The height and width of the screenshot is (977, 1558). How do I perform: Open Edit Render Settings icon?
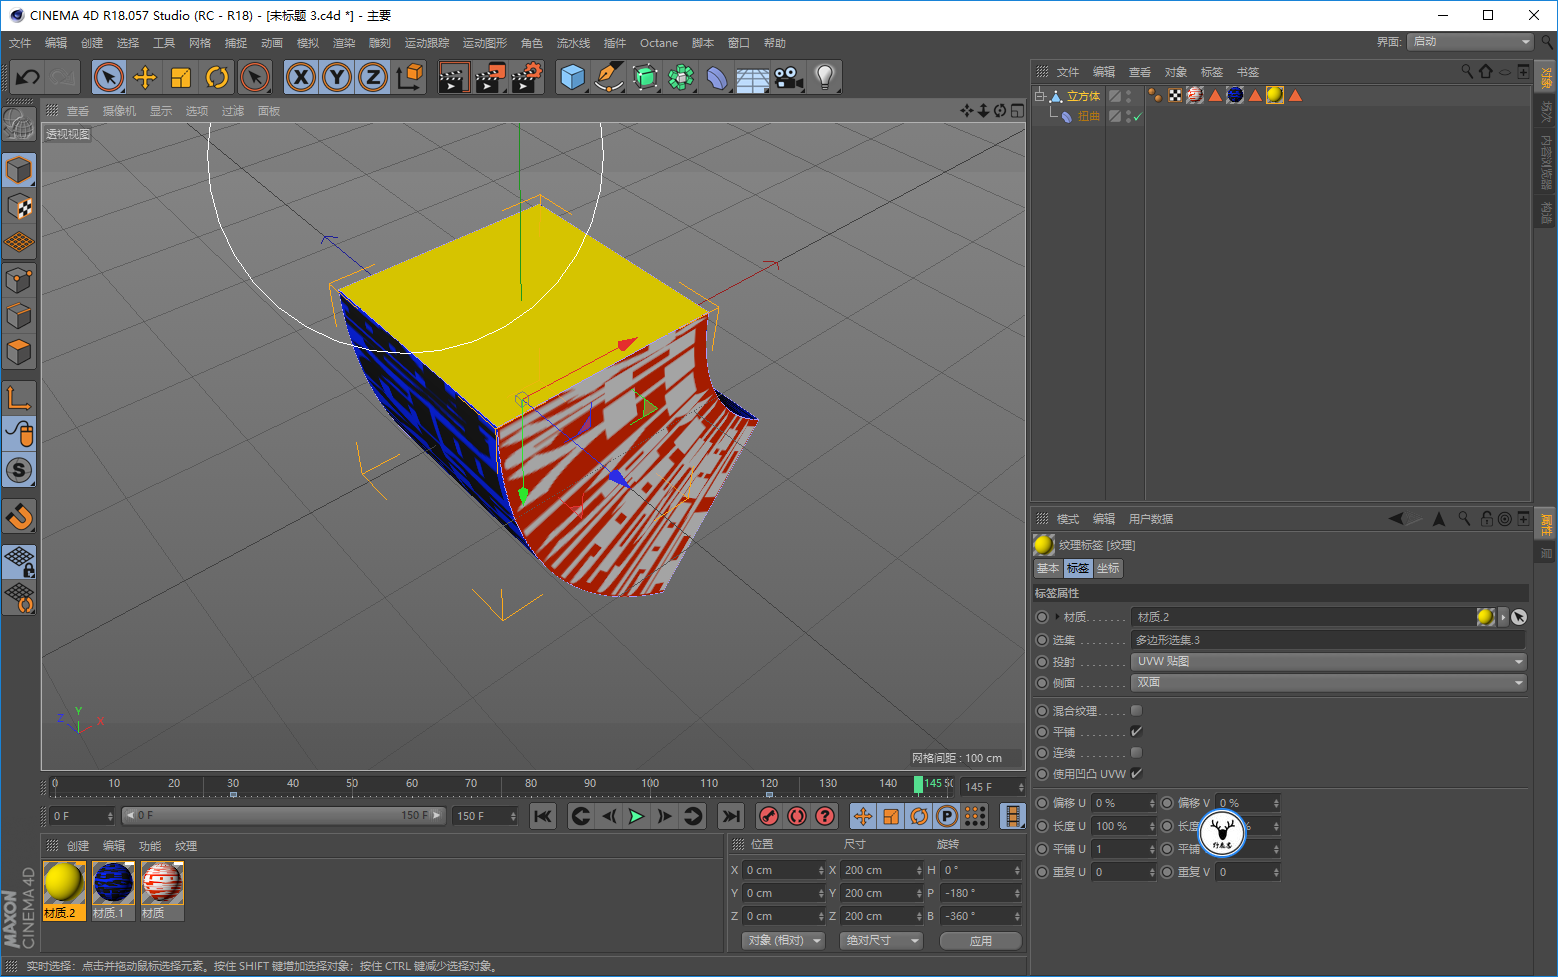(x=527, y=77)
